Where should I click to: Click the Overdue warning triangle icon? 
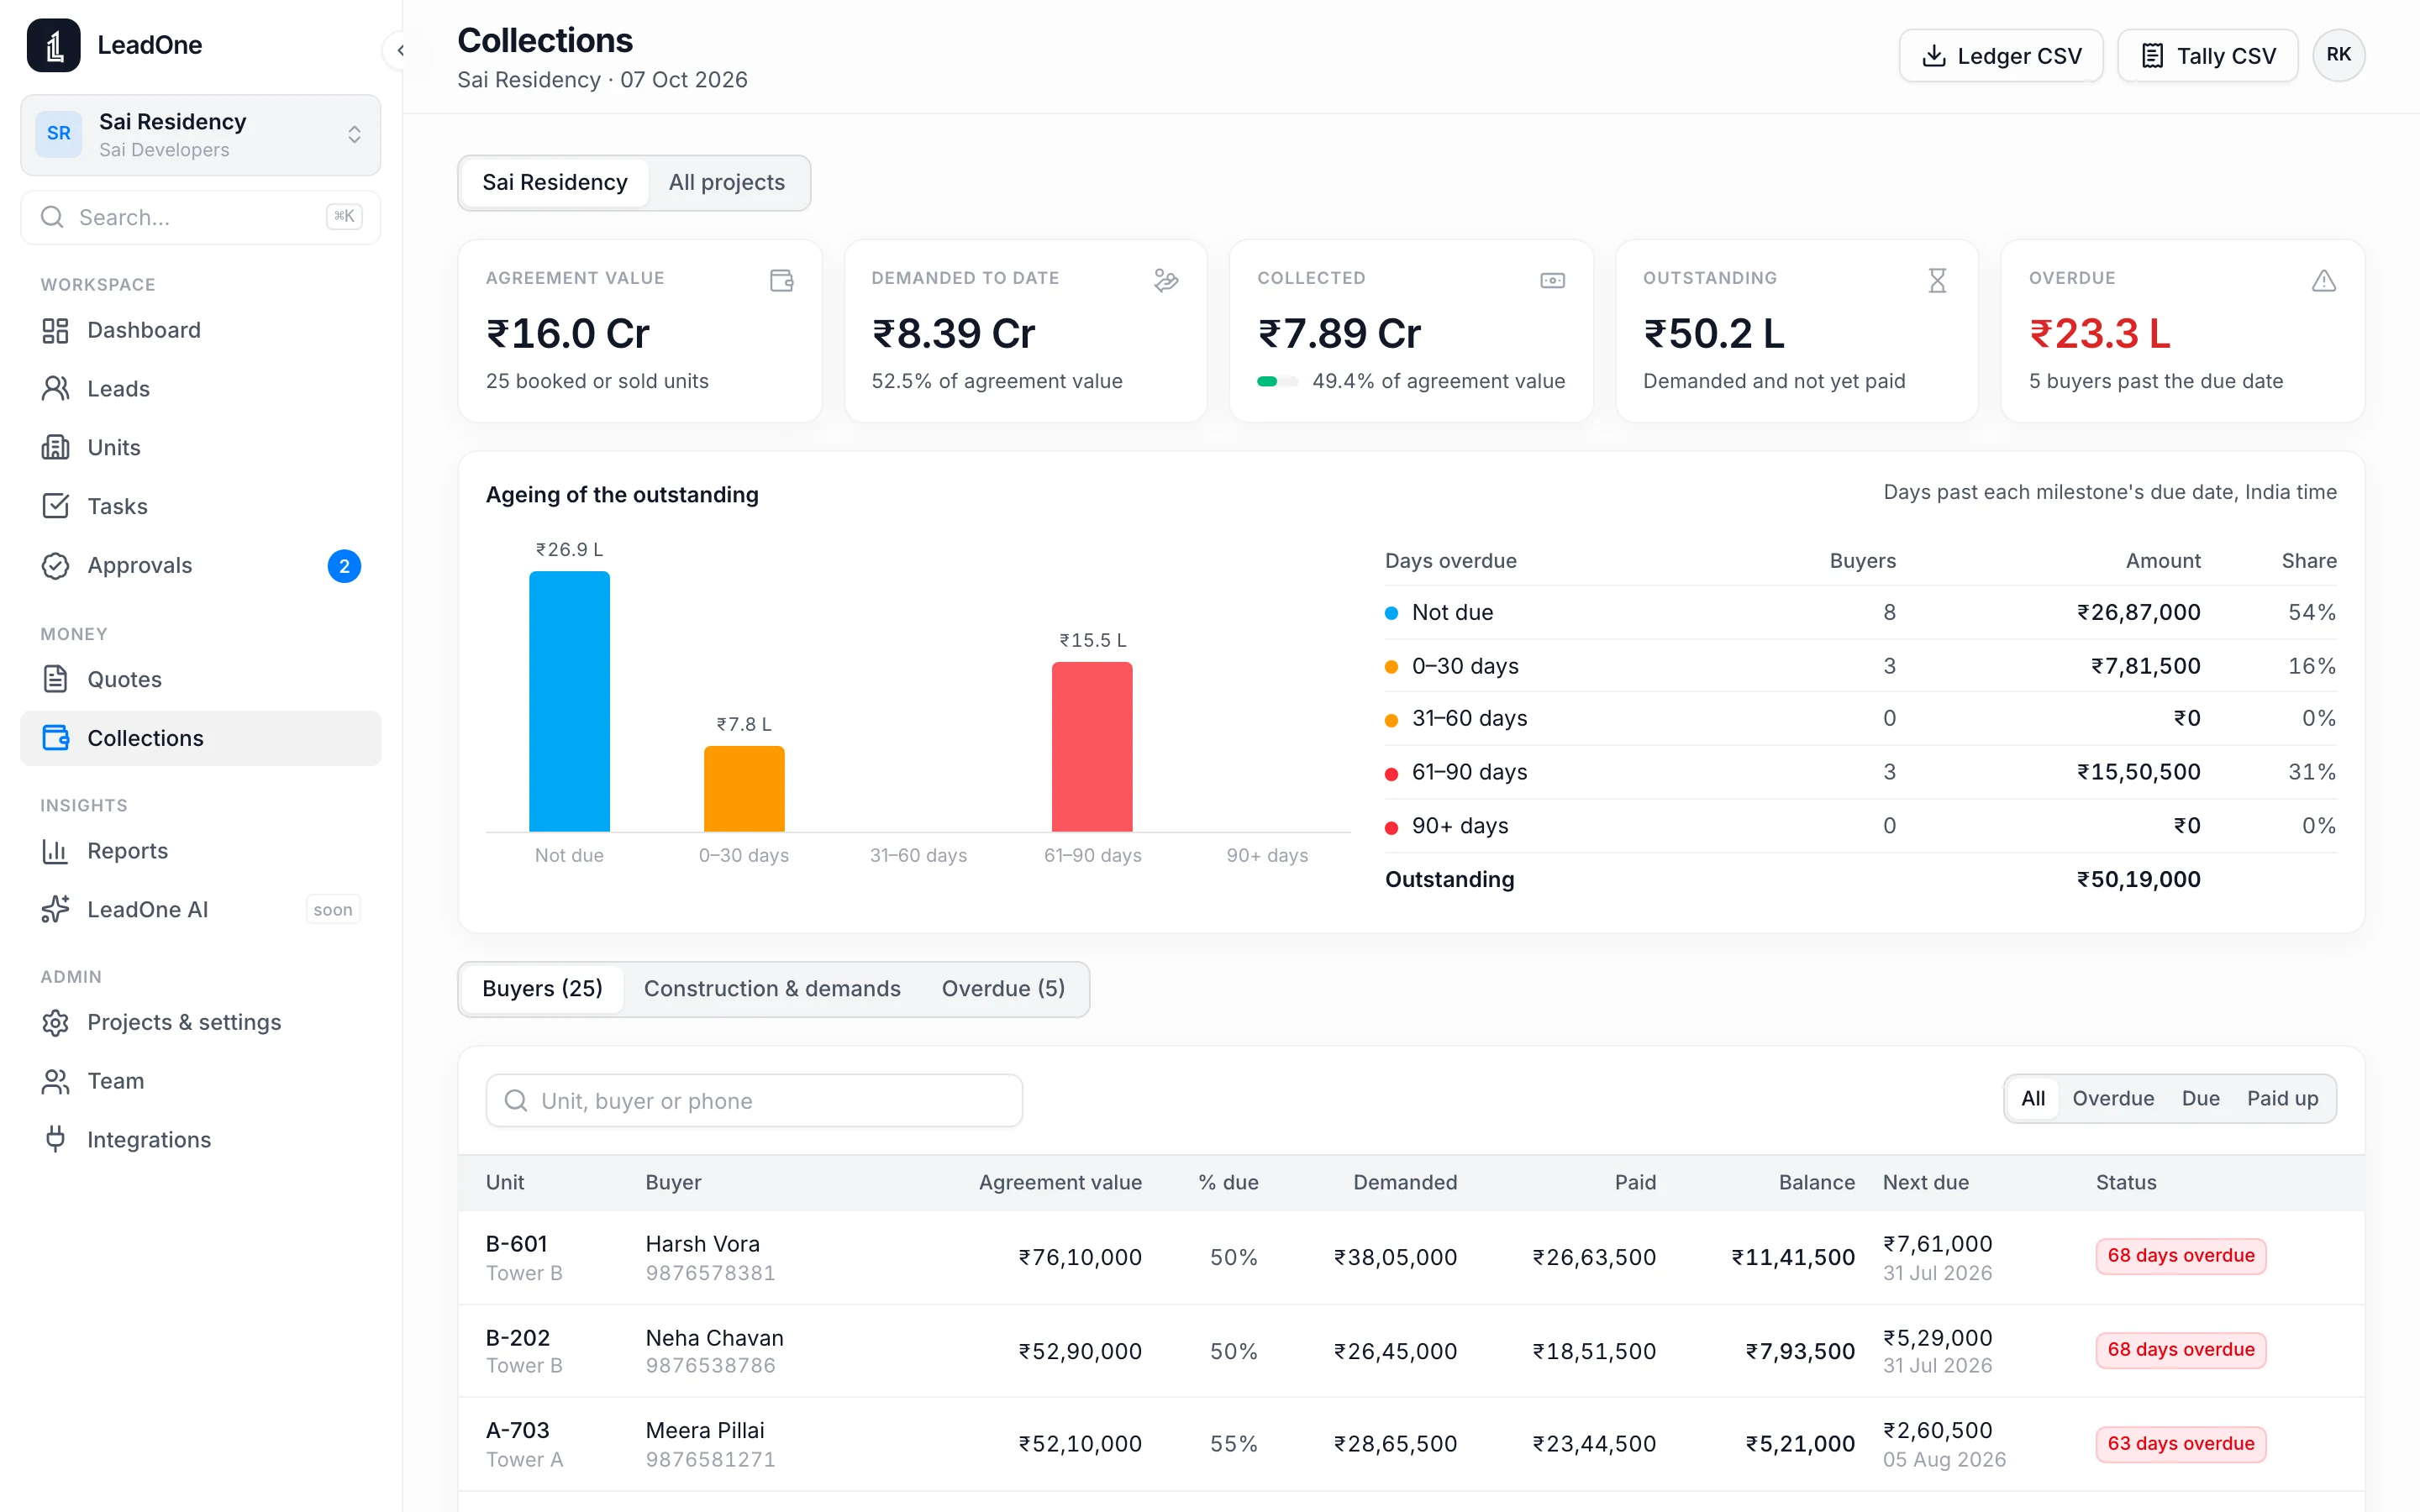pos(2324,280)
